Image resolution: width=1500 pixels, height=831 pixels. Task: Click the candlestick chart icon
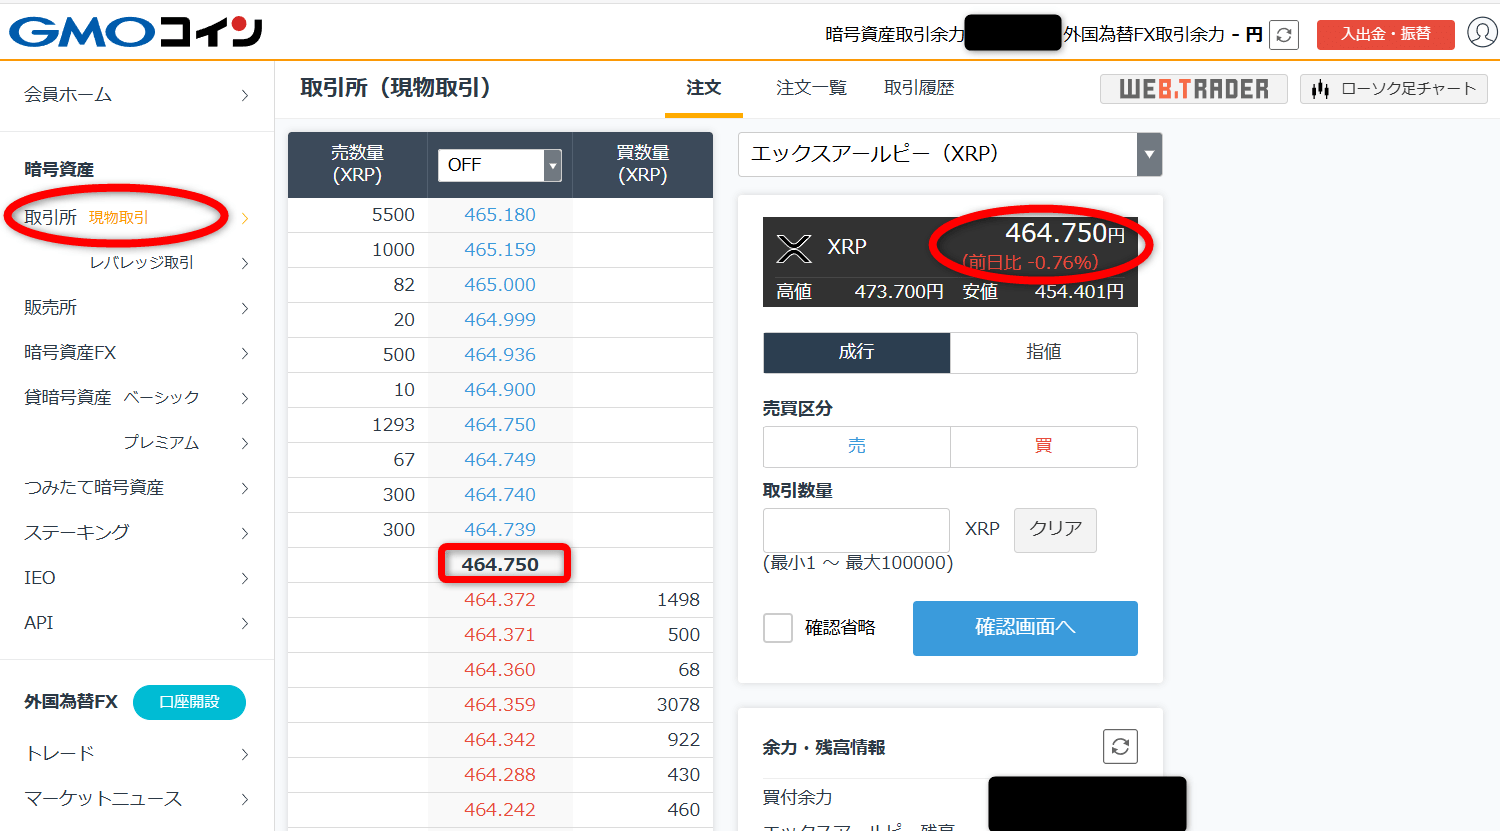tap(1320, 89)
